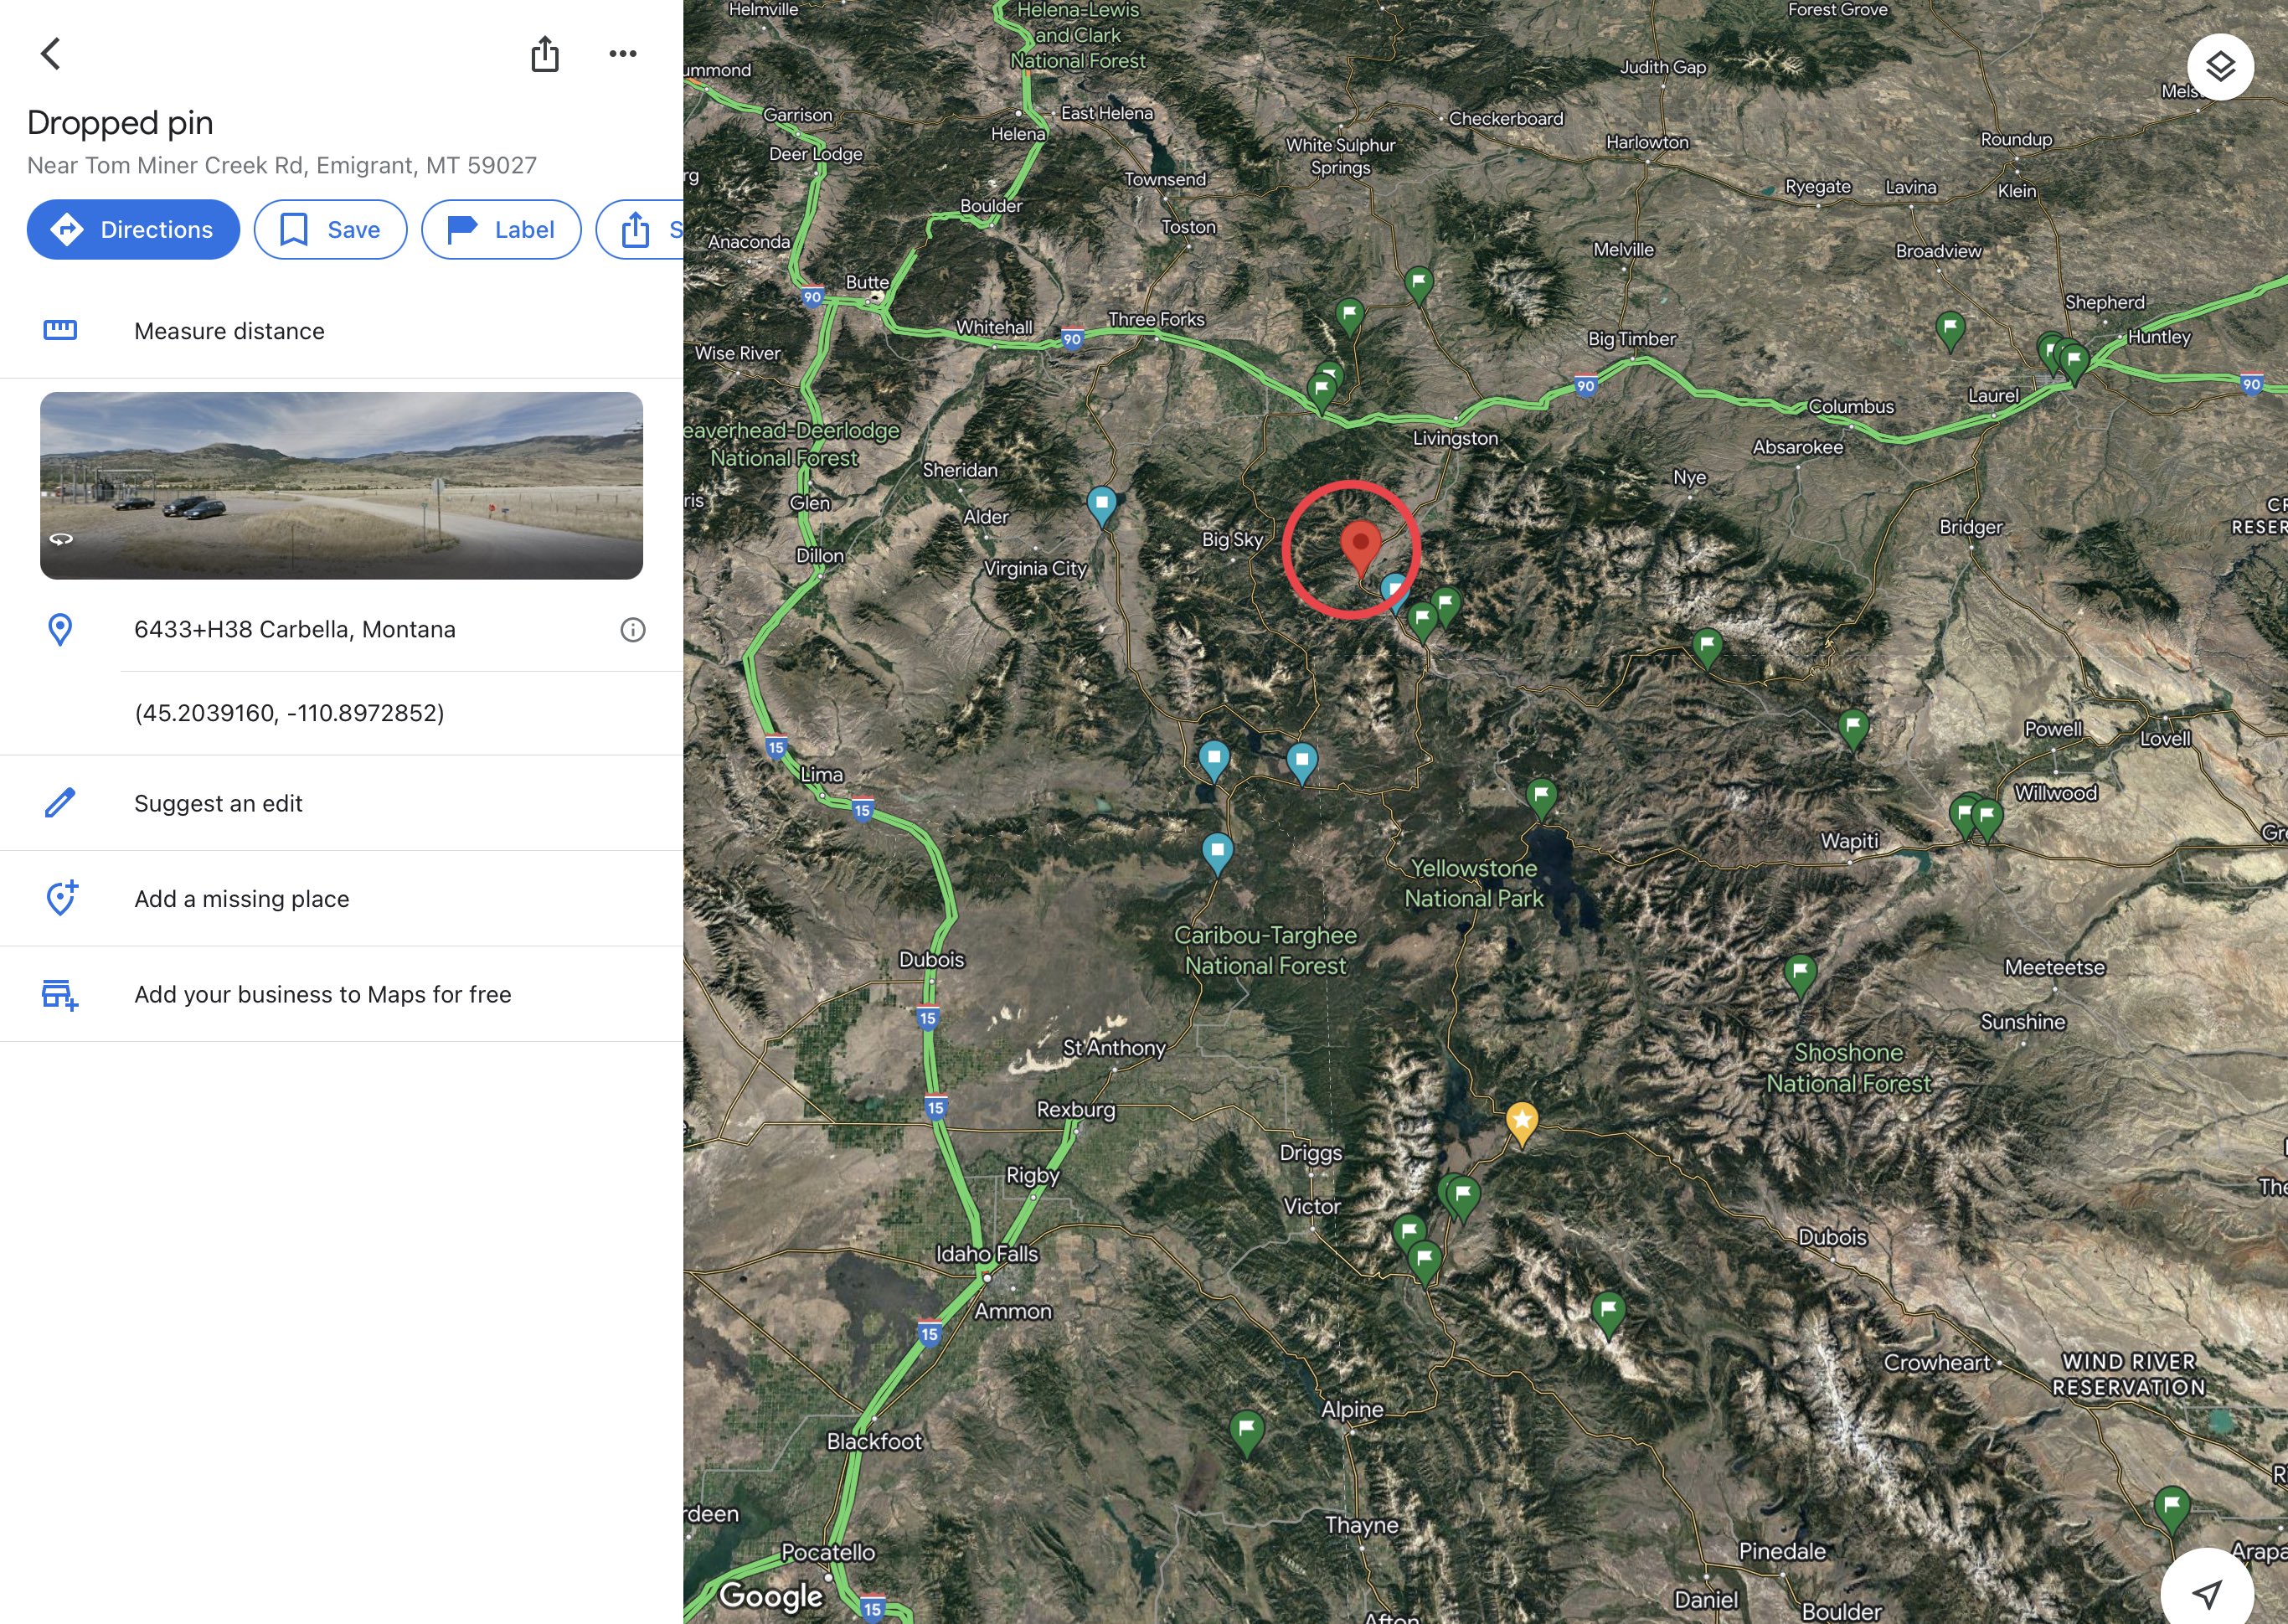
Task: Open the three-dot more options menu
Action: point(623,54)
